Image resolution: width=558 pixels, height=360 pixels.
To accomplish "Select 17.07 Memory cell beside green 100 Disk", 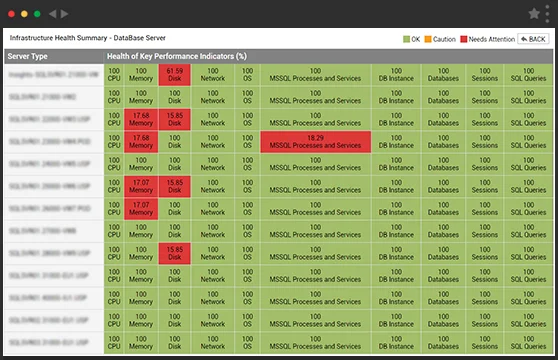I will point(141,208).
